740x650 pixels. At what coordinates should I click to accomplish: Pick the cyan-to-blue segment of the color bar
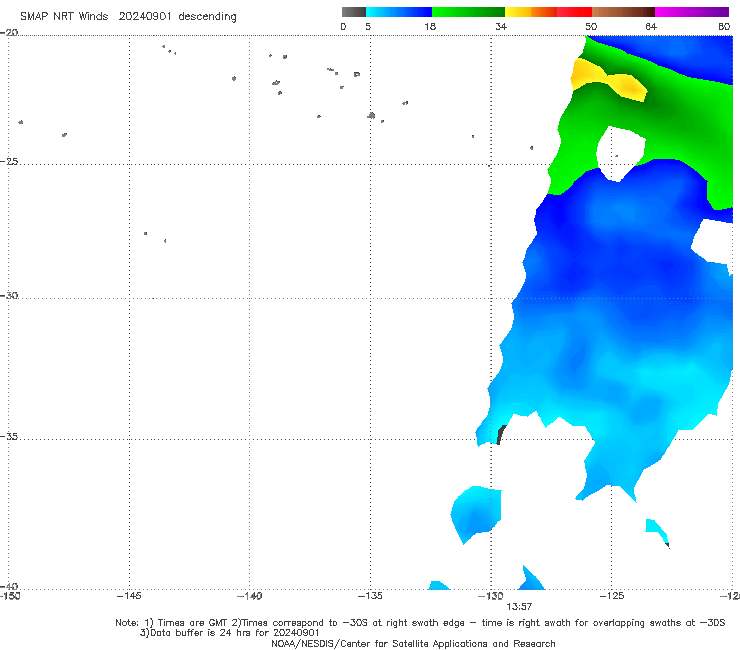coord(399,12)
